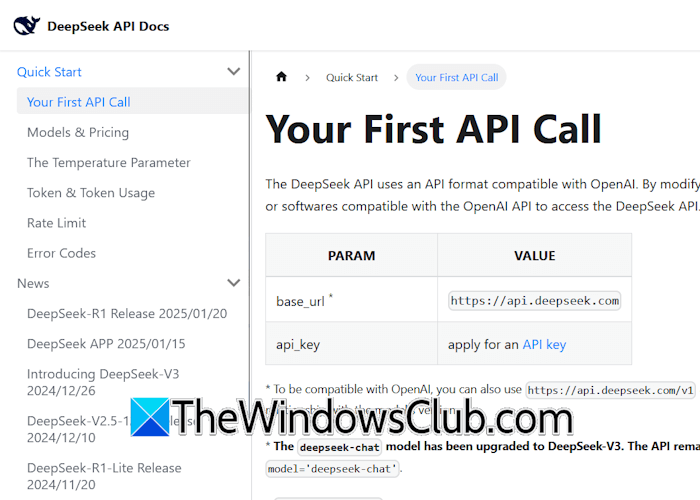Open the Rate Limit page
Screen dimensions: 700x500
tap(56, 223)
